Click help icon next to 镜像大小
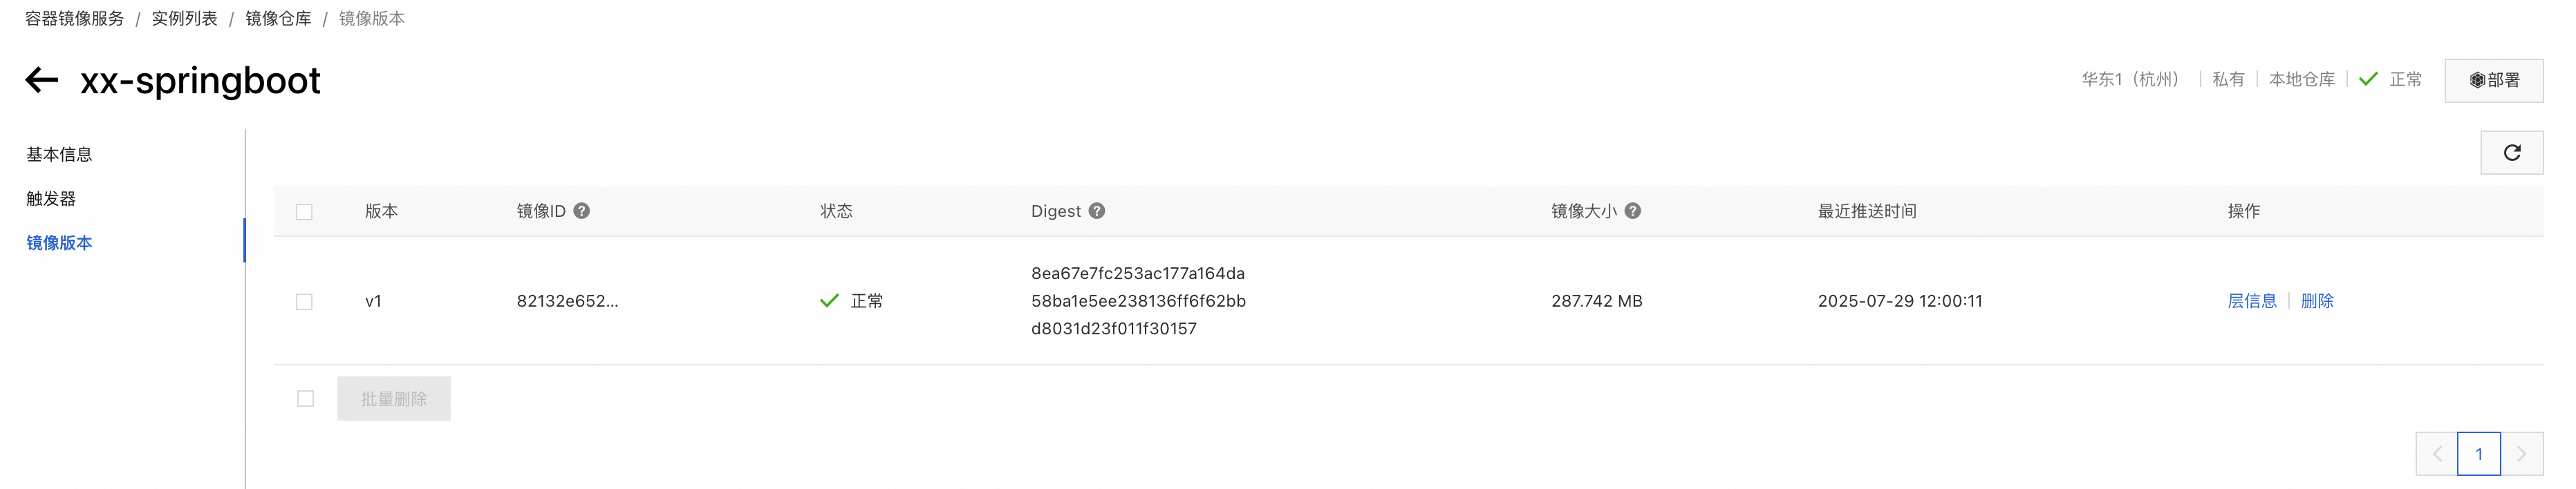This screenshot has height=489, width=2576. pos(1633,211)
